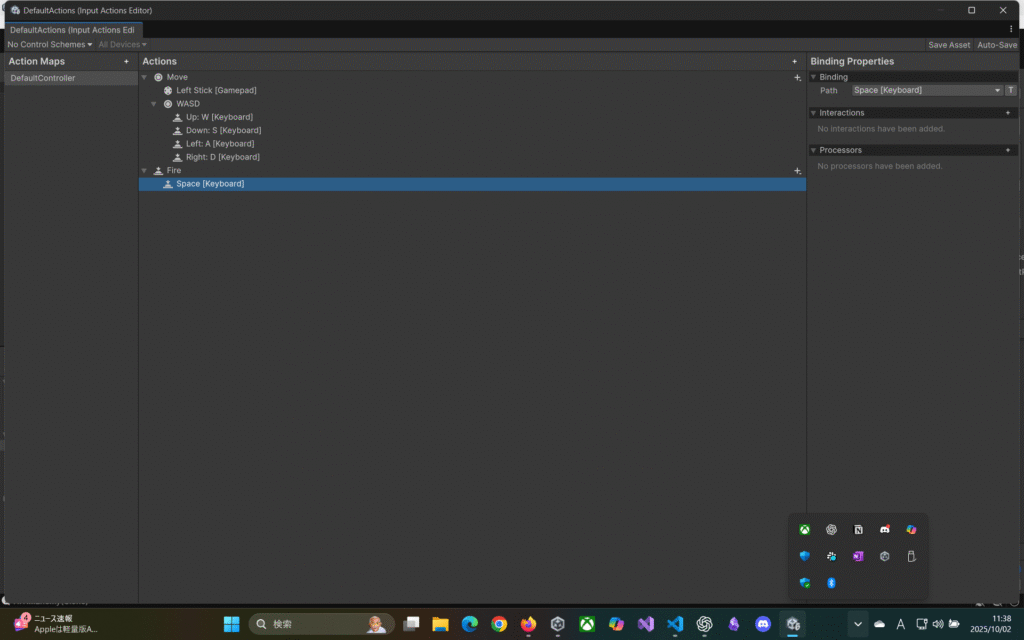
Task: Collapse the Binding section foldout
Action: point(813,77)
